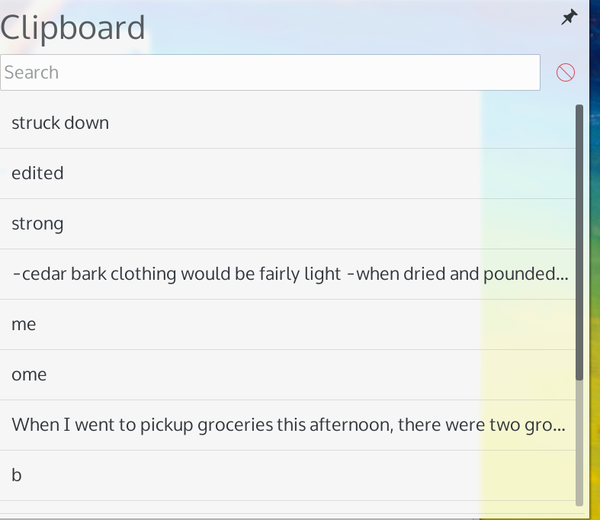Pick the single letter 'b' entry

(287, 476)
